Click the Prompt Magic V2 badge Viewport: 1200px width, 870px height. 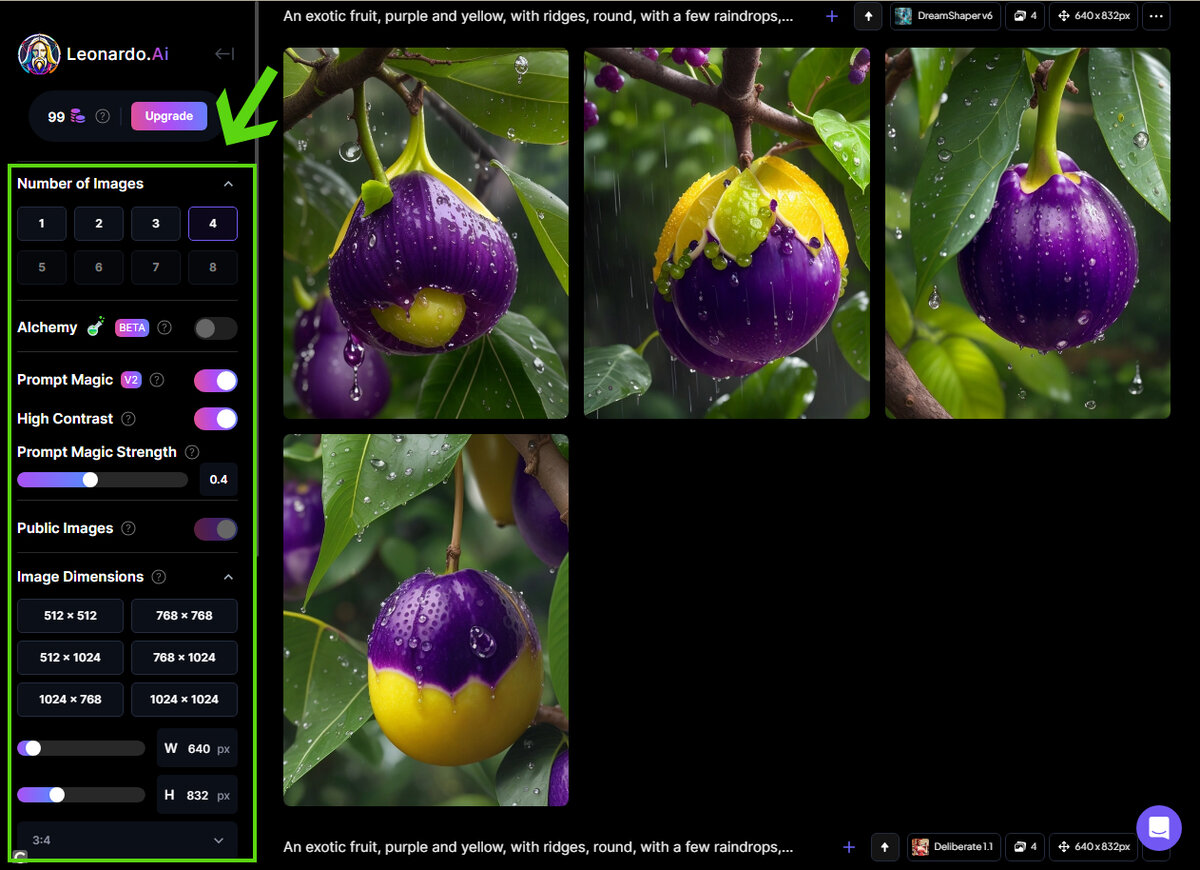(131, 380)
